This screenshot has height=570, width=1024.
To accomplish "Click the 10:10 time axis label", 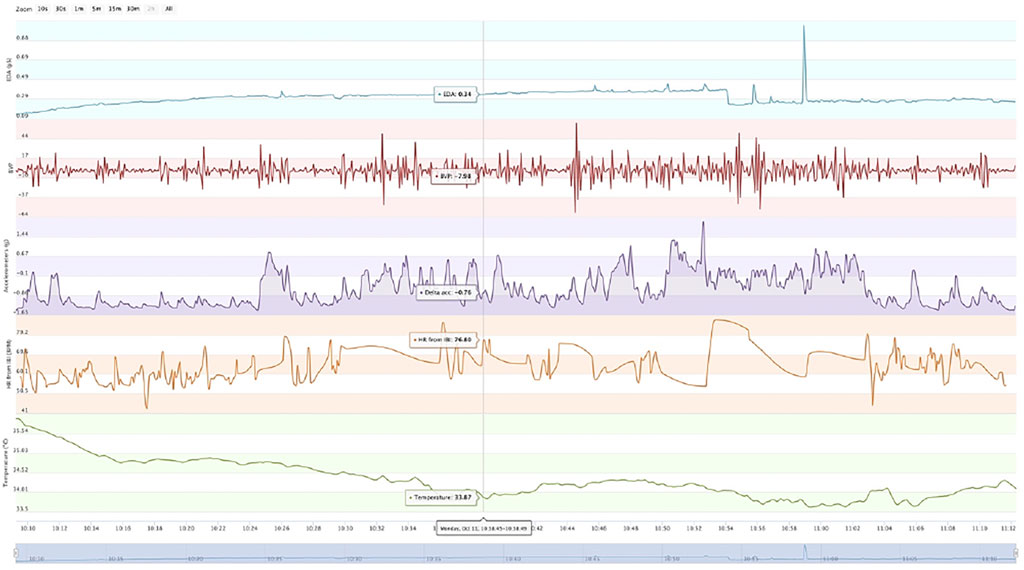I will click(x=28, y=528).
